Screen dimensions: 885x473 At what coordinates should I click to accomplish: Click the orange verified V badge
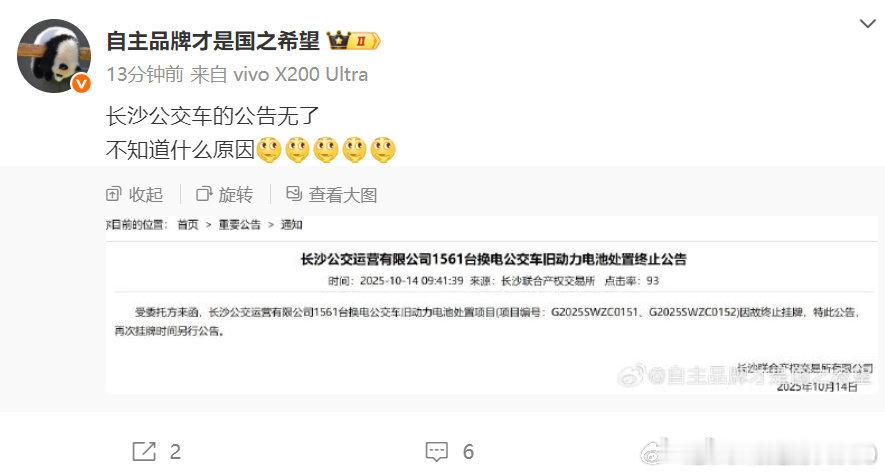[x=81, y=84]
